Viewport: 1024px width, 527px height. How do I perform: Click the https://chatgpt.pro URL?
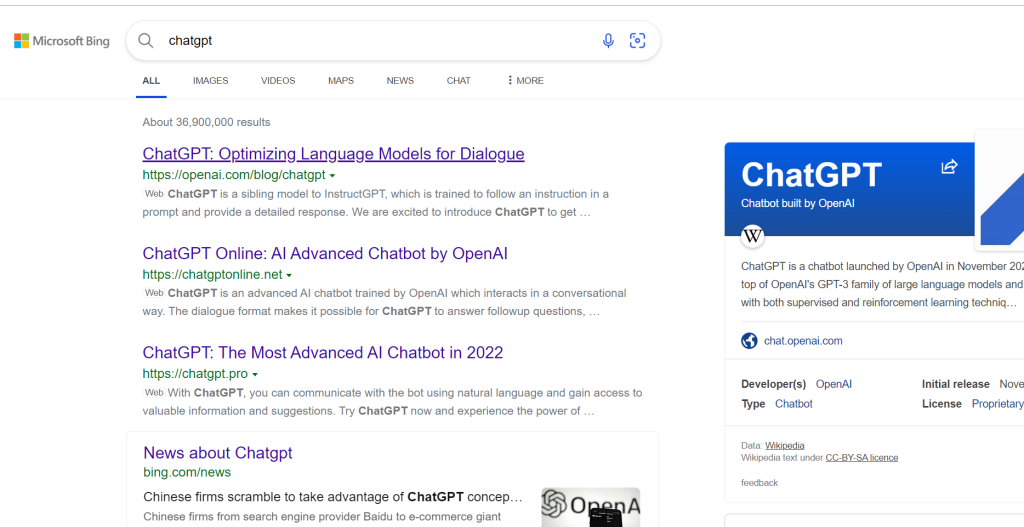point(195,374)
